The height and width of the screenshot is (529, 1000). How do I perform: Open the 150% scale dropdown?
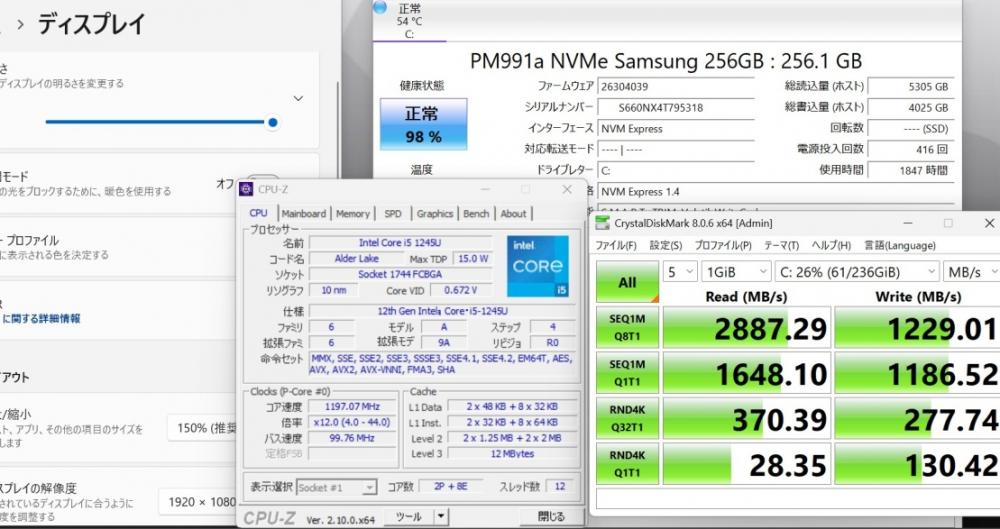[x=202, y=428]
